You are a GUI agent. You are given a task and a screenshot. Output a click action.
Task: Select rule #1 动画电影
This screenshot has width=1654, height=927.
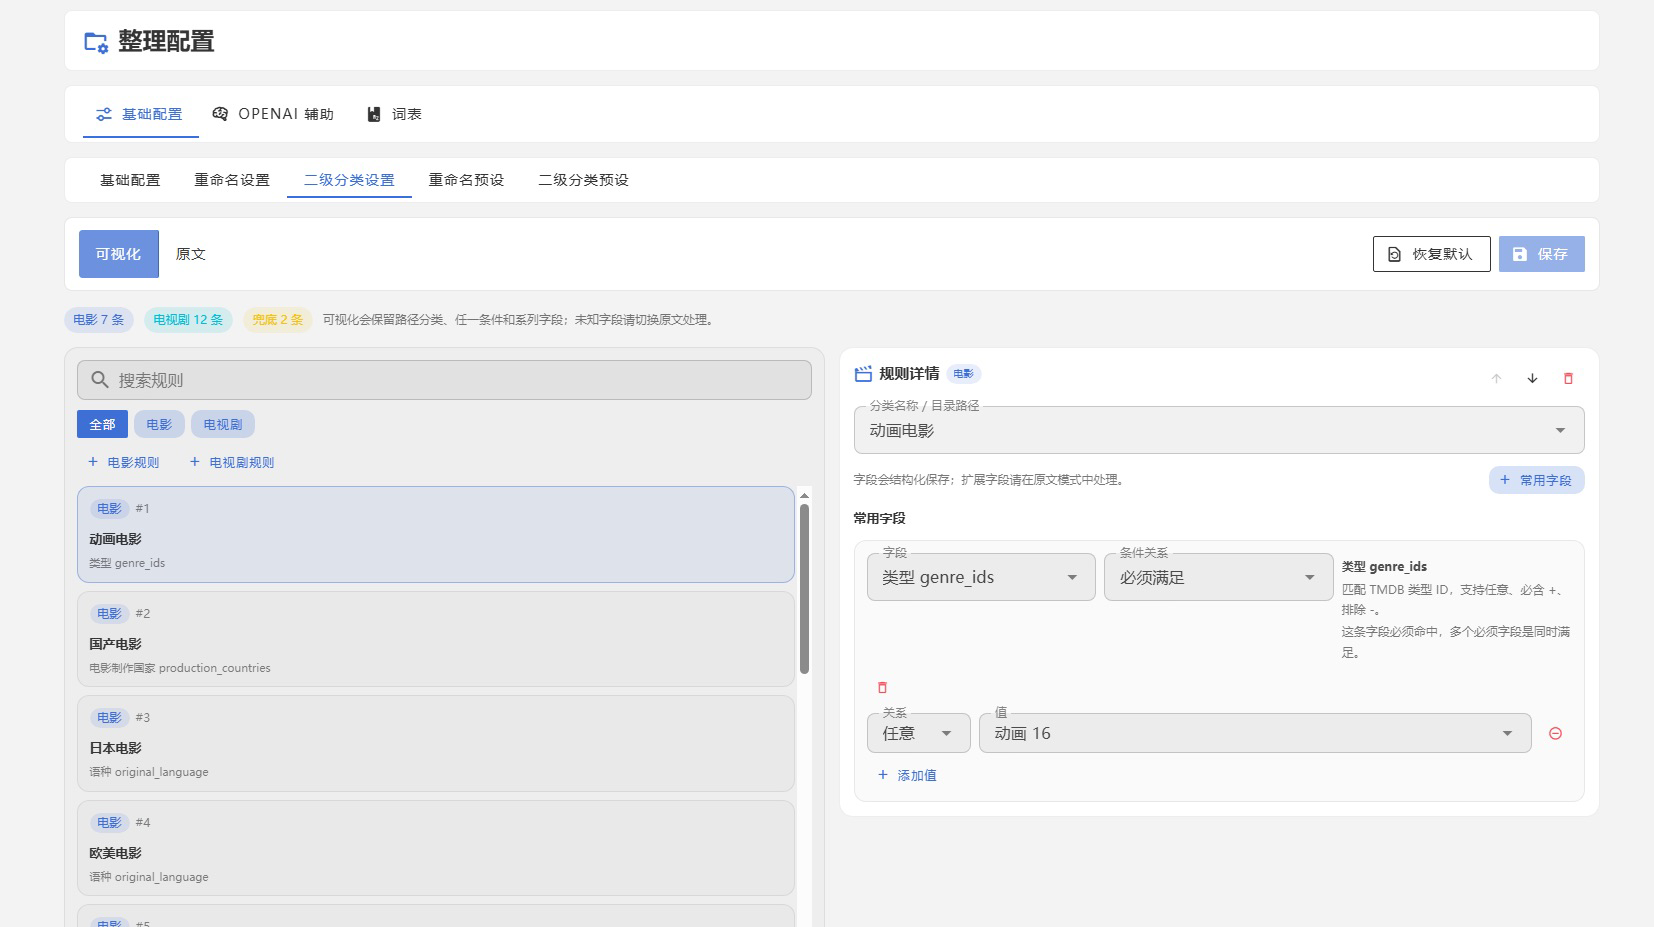pos(436,534)
